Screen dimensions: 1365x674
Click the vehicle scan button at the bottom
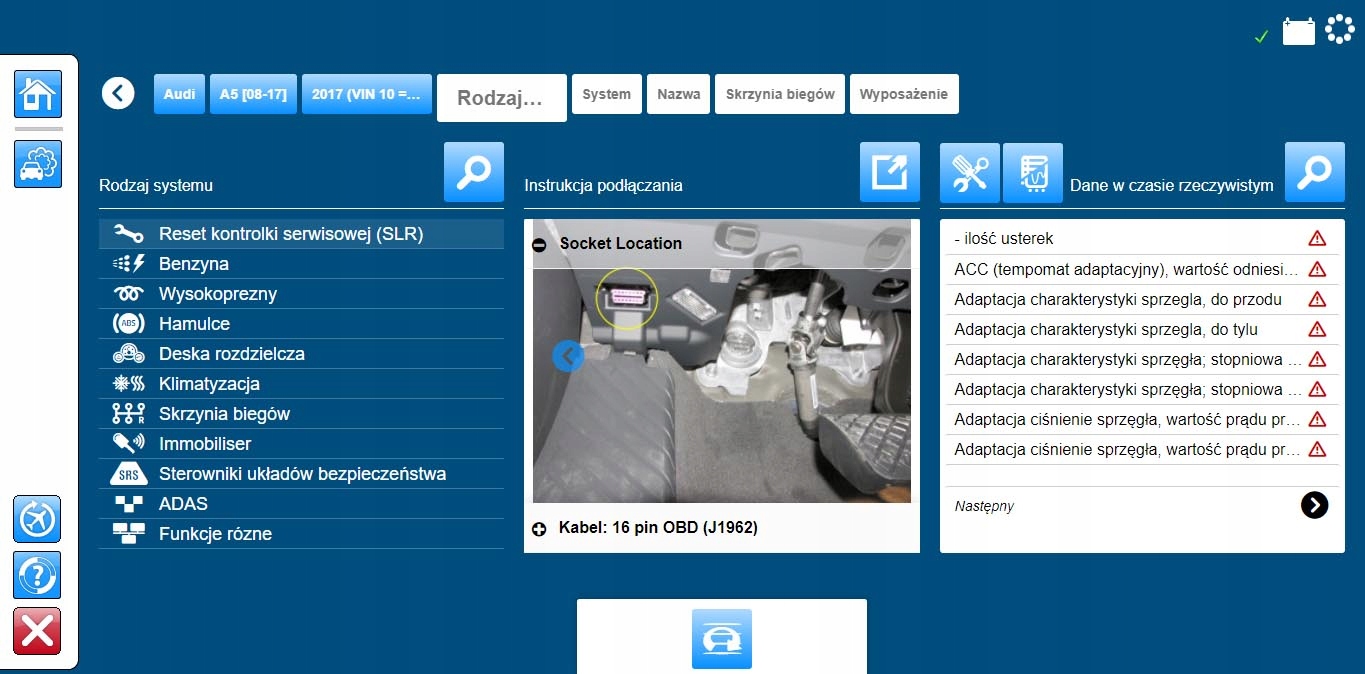[721, 639]
